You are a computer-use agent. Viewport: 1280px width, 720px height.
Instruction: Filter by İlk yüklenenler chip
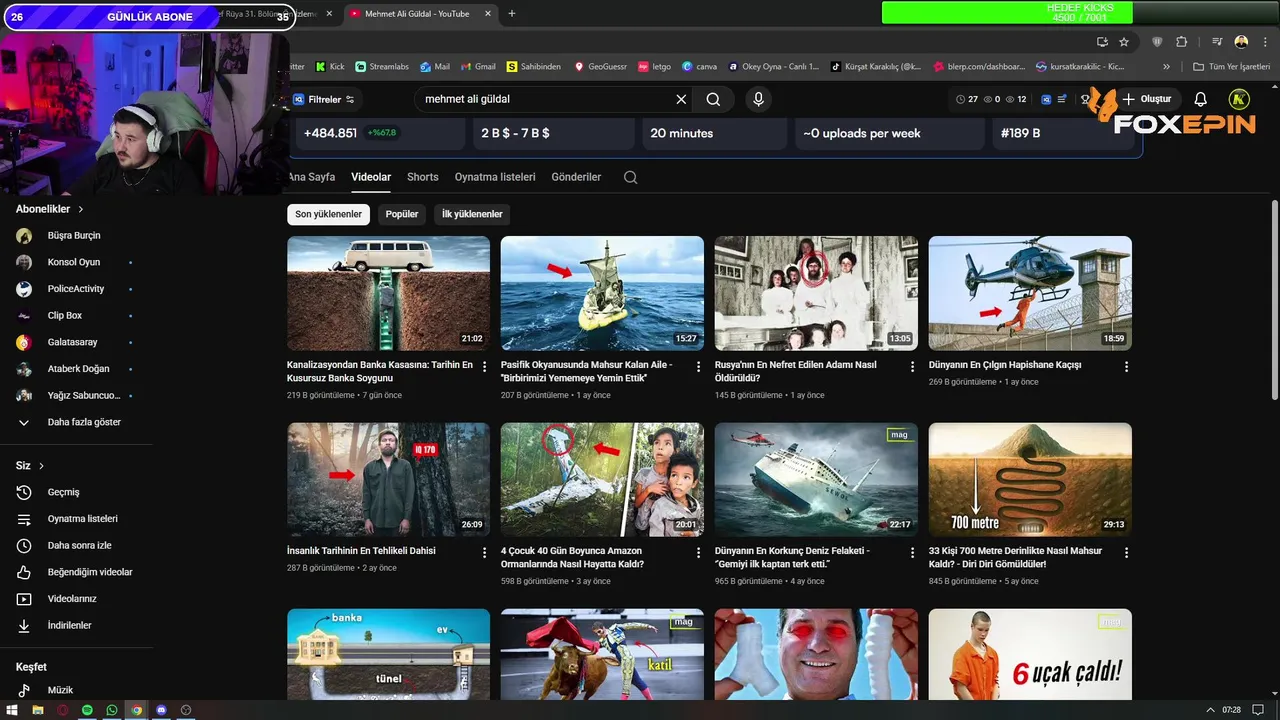coord(472,214)
